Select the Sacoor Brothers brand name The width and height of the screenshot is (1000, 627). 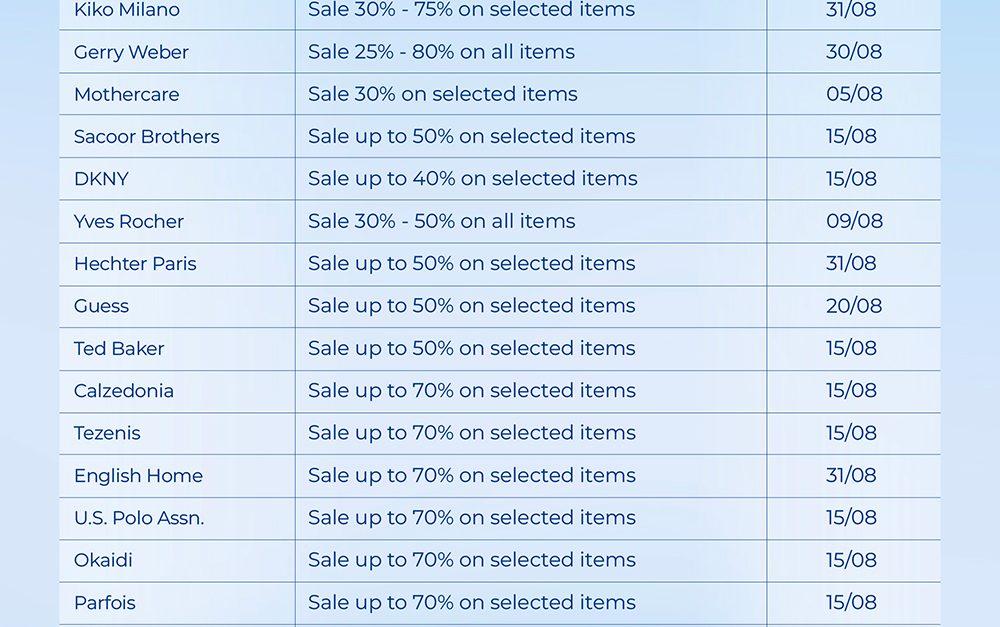pos(147,137)
